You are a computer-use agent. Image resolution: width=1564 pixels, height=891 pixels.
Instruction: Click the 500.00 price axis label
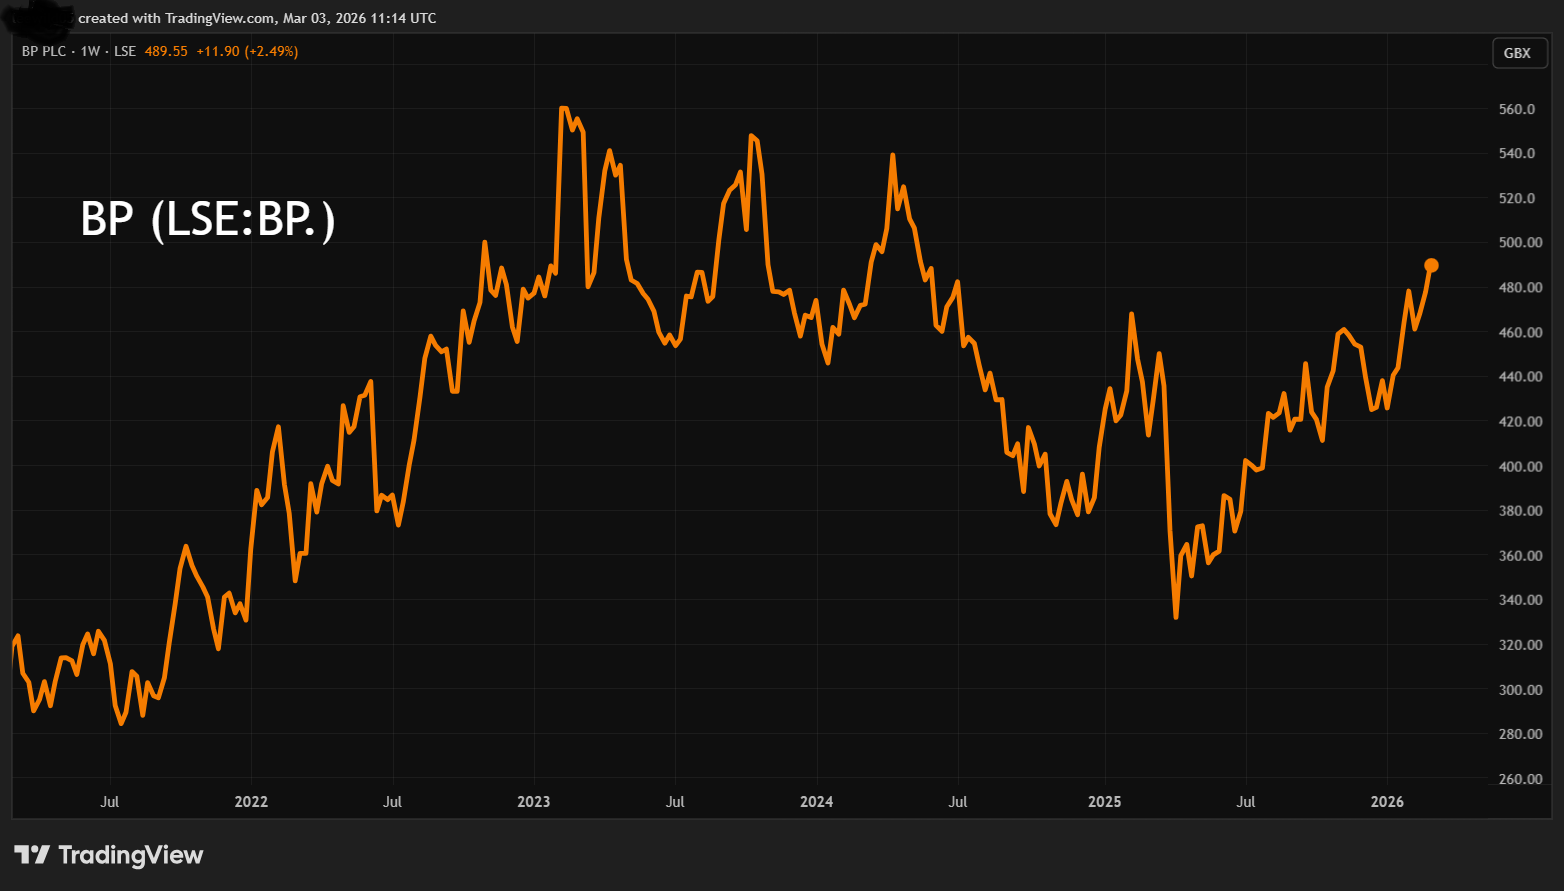click(x=1520, y=243)
